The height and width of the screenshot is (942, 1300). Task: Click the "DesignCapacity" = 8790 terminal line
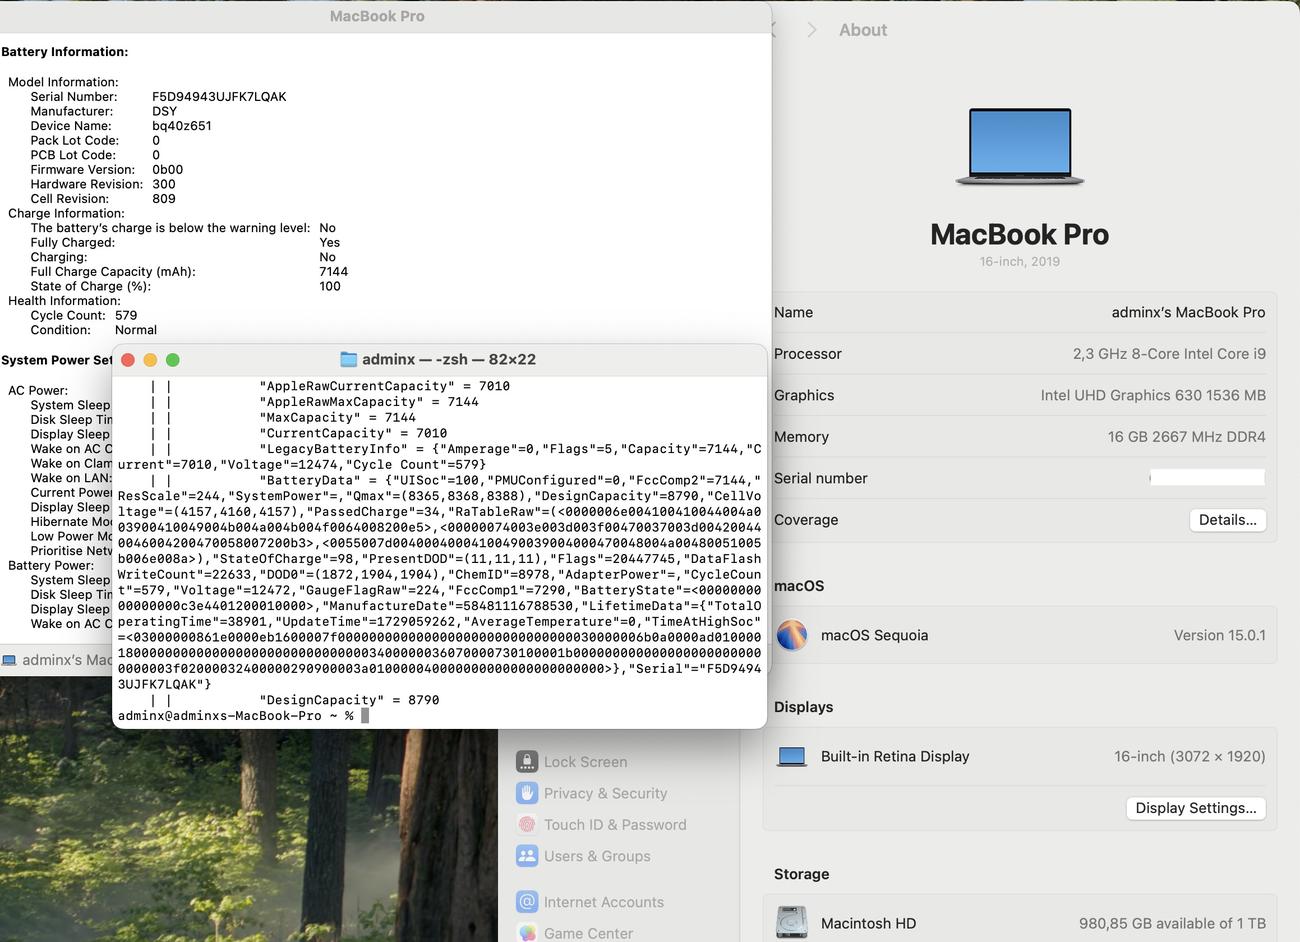coord(349,700)
